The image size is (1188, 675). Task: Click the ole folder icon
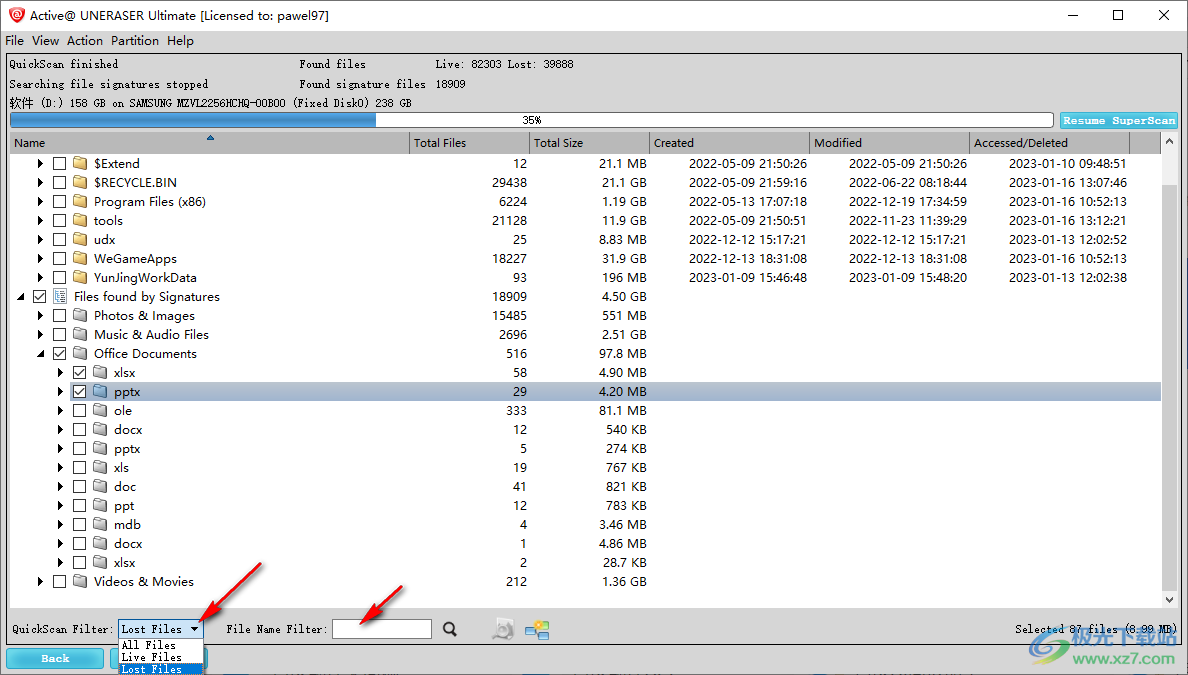pyautogui.click(x=101, y=410)
